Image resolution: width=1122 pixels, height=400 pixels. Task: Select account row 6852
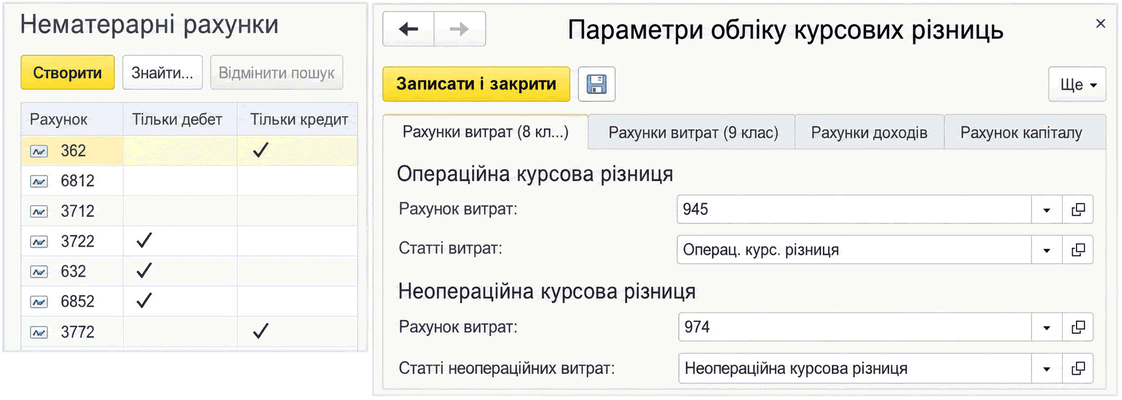pyautogui.click(x=190, y=301)
